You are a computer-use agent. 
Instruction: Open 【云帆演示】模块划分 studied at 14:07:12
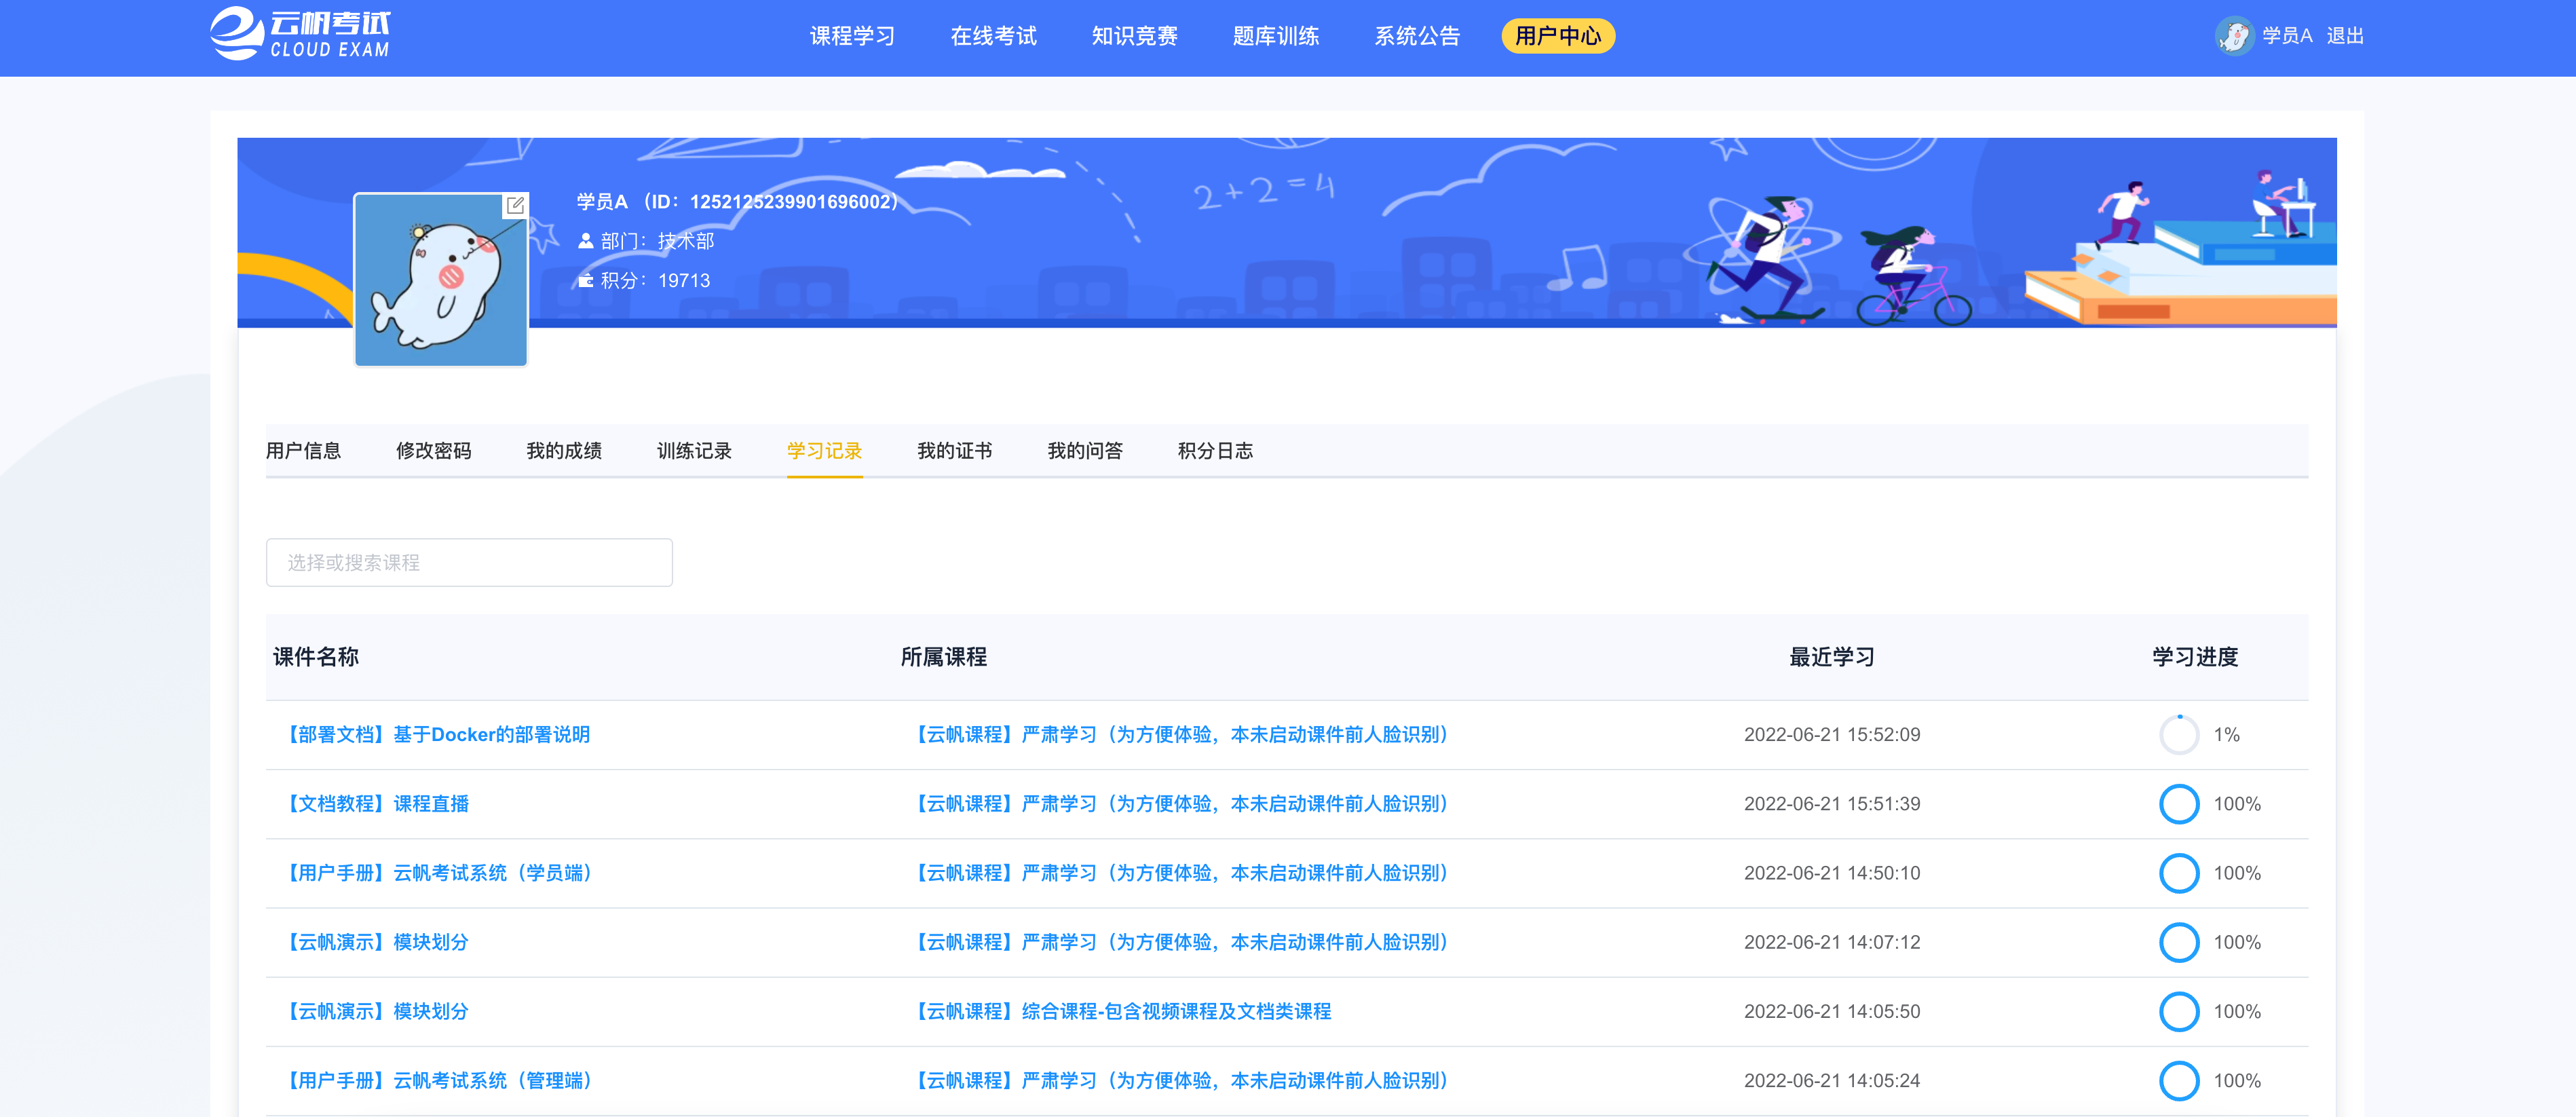pyautogui.click(x=376, y=942)
